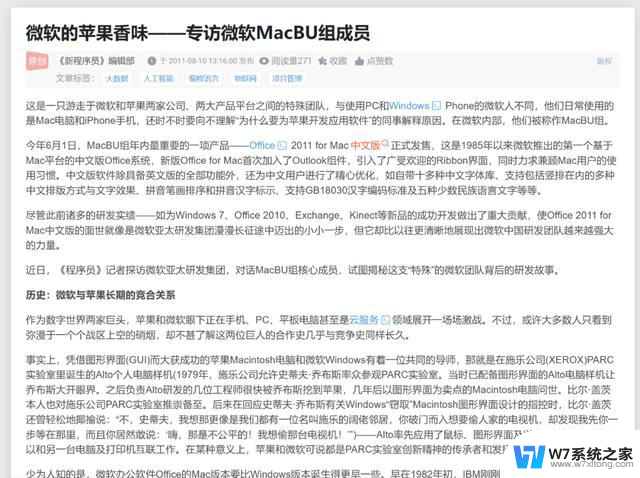Image resolution: width=640 pixels, height=478 pixels.
Task: Click the eye icon for 阅读量271
Action: (264, 61)
